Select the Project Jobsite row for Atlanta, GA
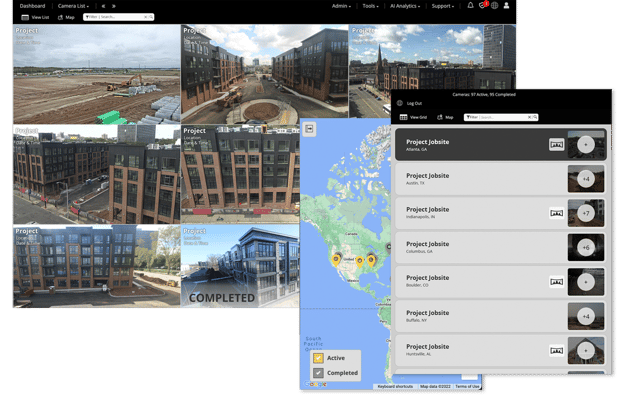Screen dimensions: 640x410 [501, 144]
